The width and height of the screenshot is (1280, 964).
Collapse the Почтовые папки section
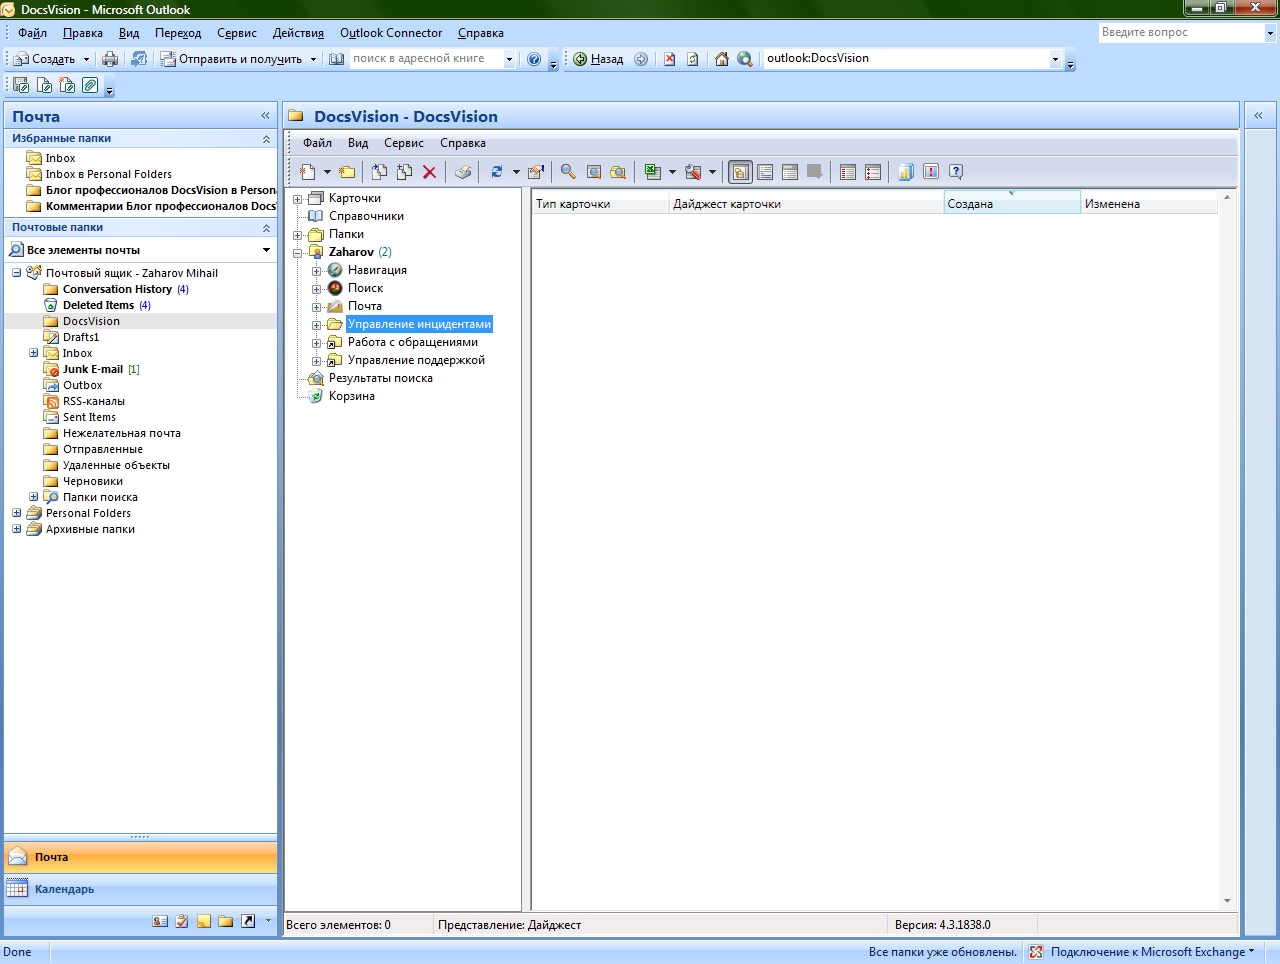266,228
